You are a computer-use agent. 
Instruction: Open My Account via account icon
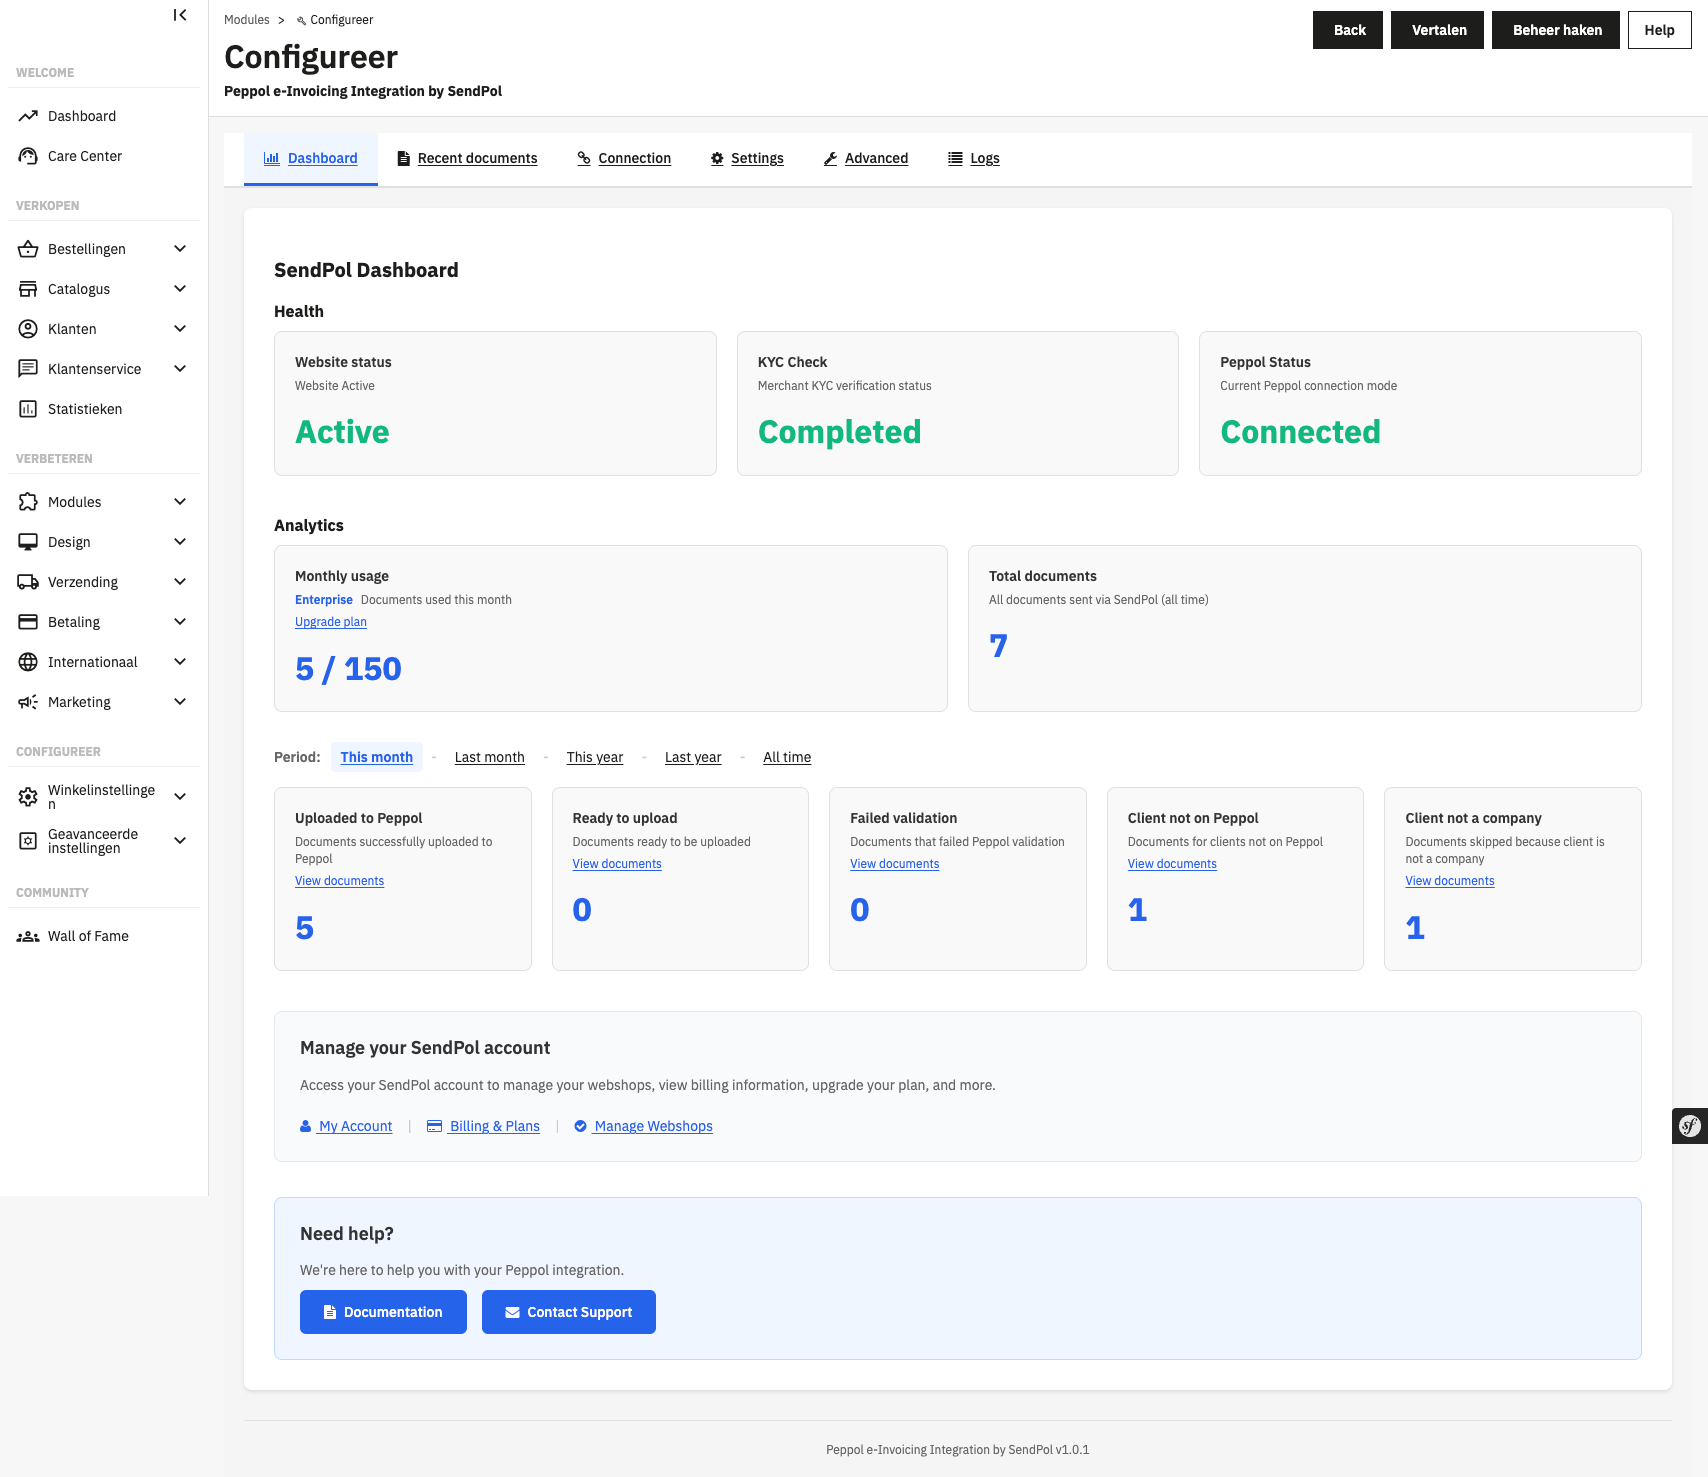coord(355,1126)
